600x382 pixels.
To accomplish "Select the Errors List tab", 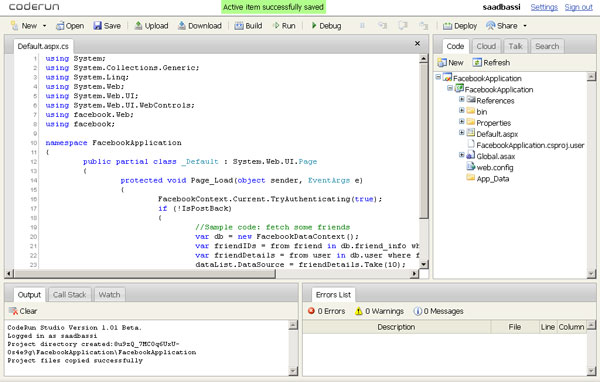I will [x=333, y=295].
